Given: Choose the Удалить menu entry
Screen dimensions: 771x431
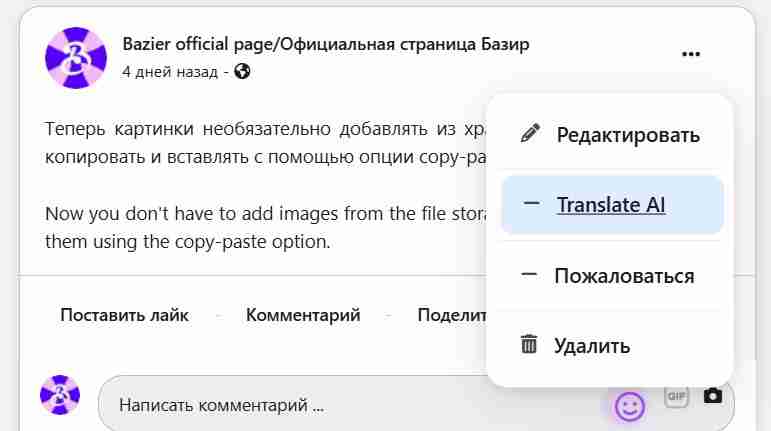Looking at the screenshot, I should pos(593,346).
